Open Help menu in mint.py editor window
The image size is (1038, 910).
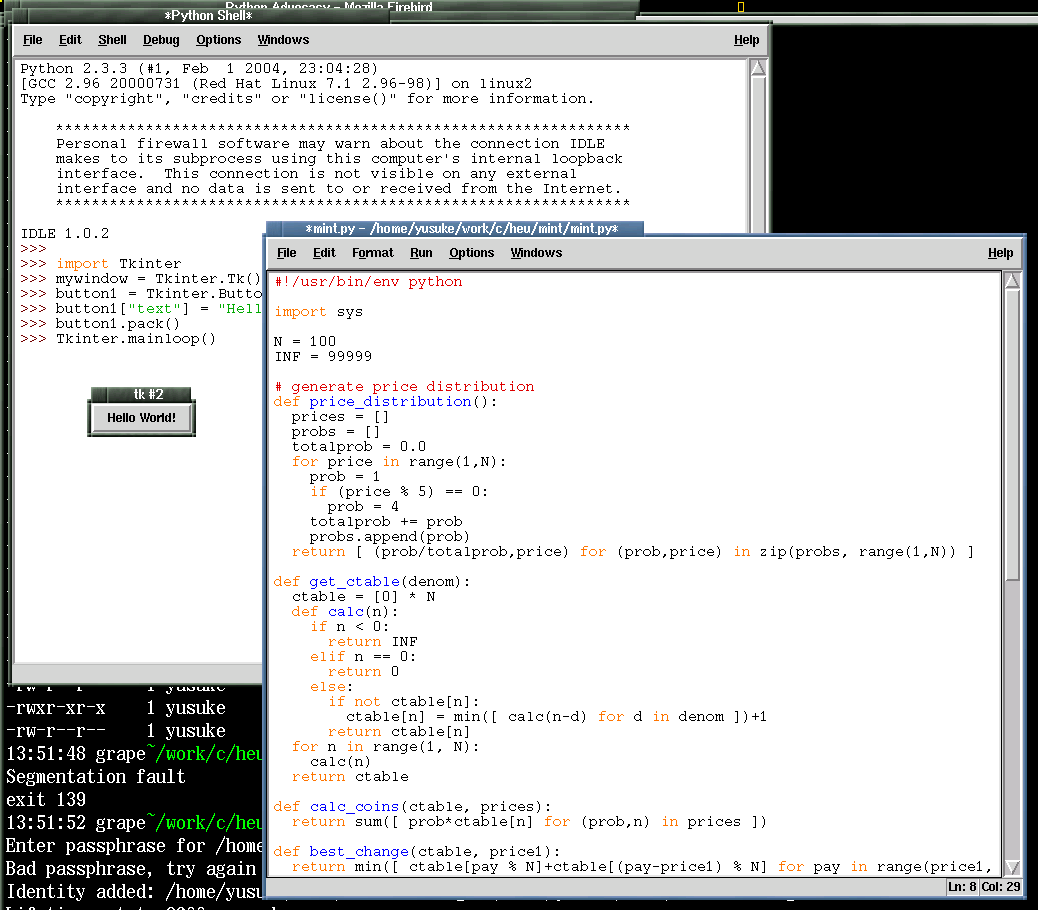pos(1000,253)
